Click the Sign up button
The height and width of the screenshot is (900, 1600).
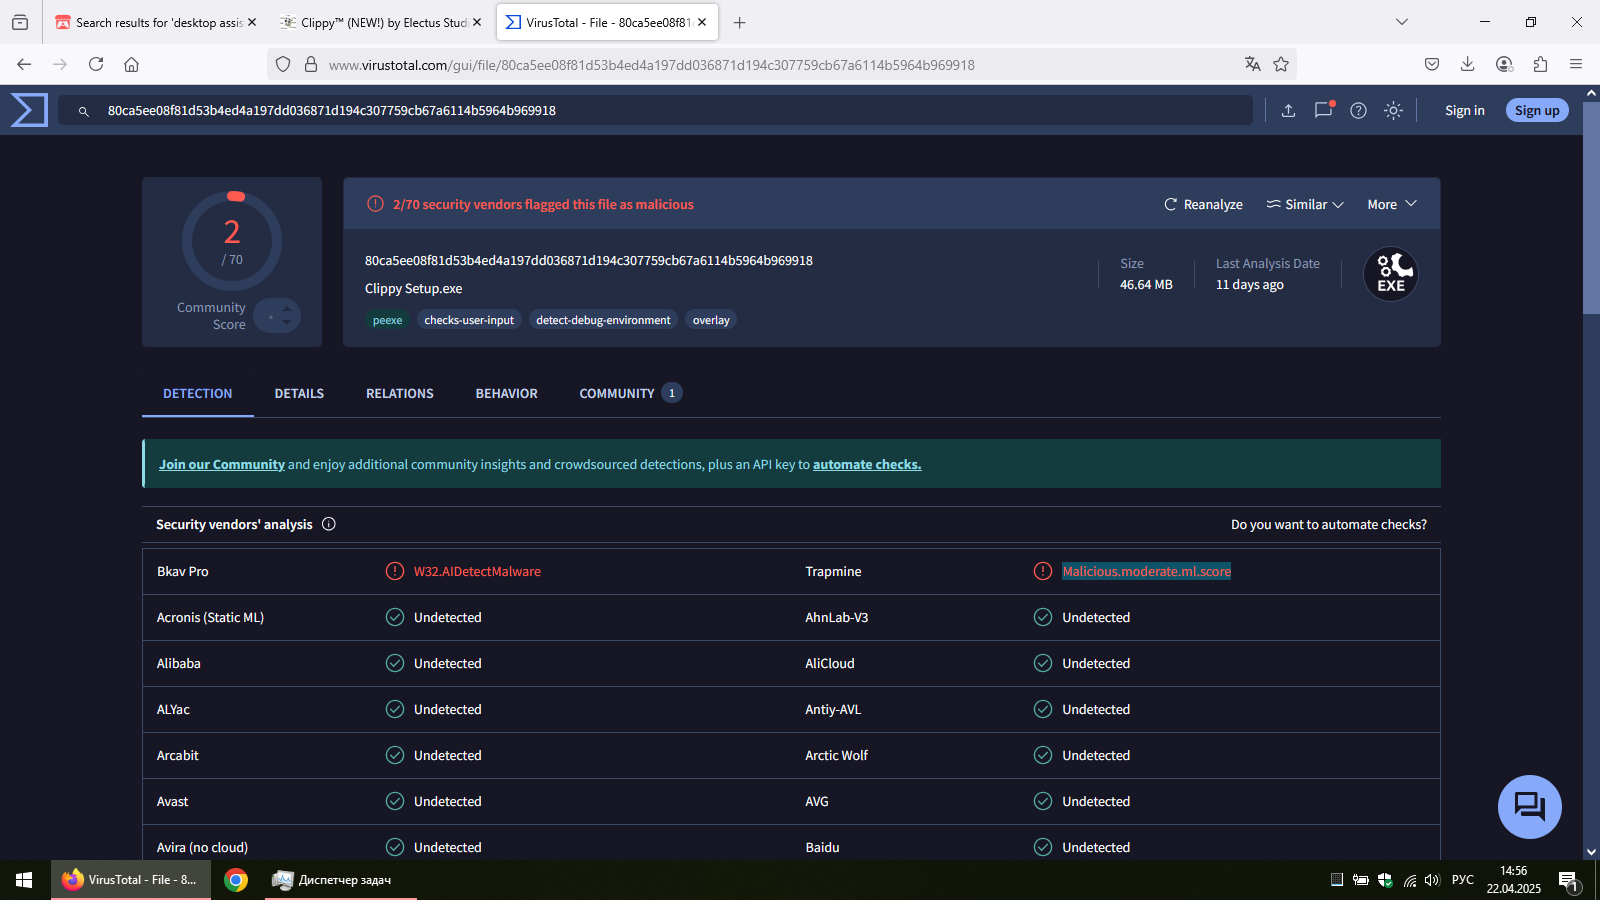click(x=1537, y=111)
